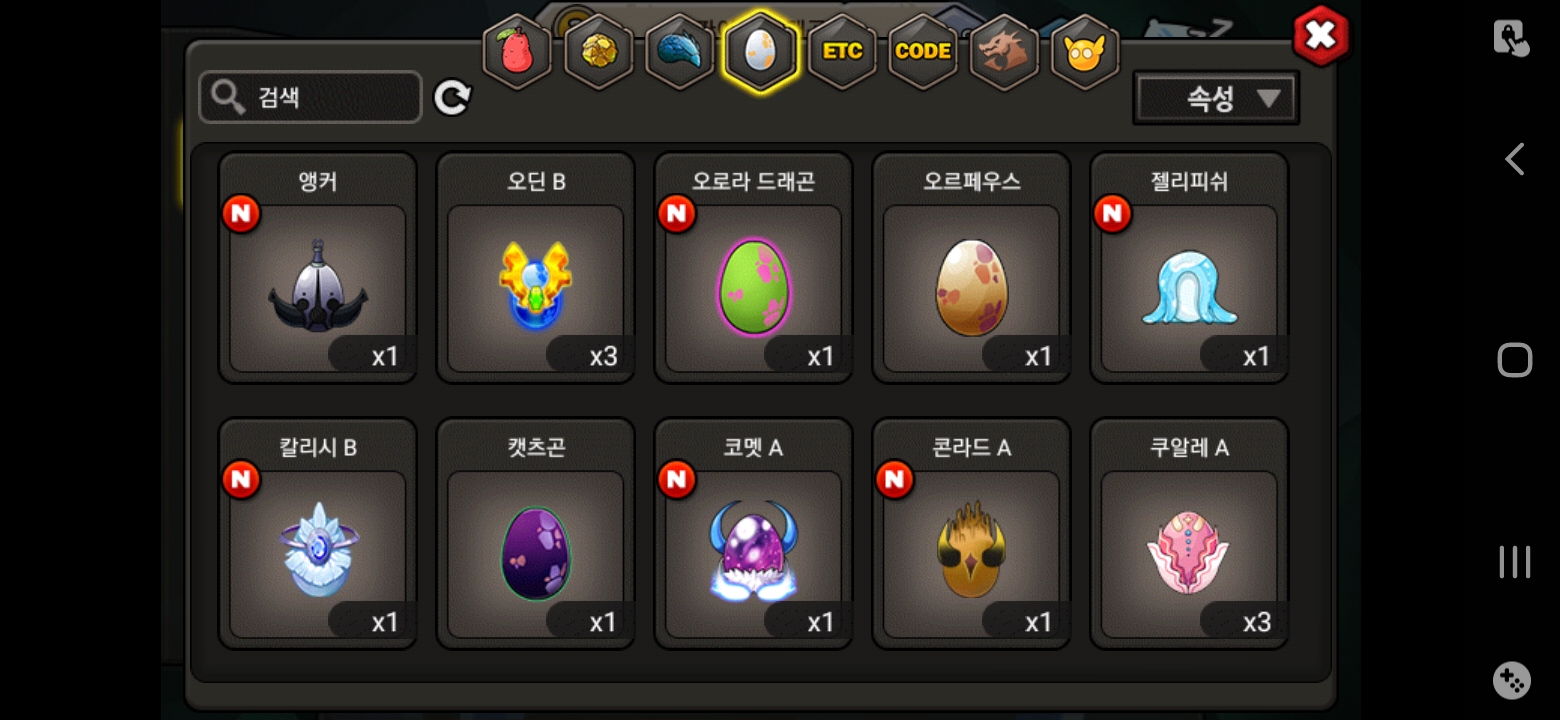Viewport: 1560px width, 720px height.
Task: Open the yellow horned mask tab
Action: pyautogui.click(x=1085, y=52)
